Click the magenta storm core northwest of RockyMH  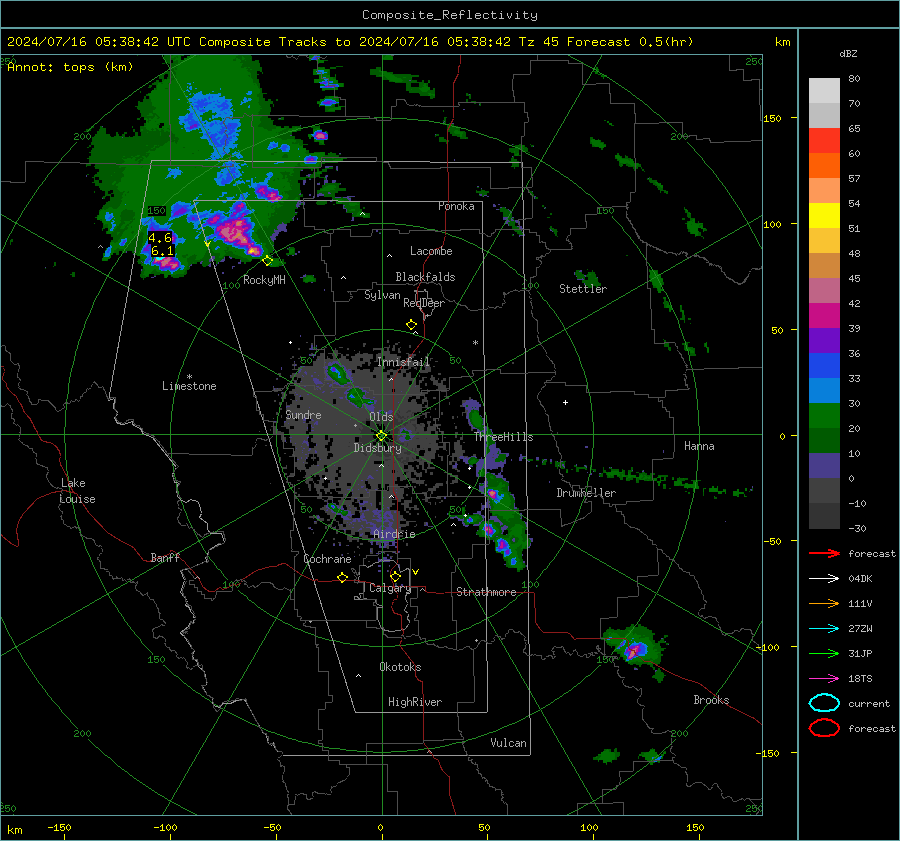coord(236,231)
